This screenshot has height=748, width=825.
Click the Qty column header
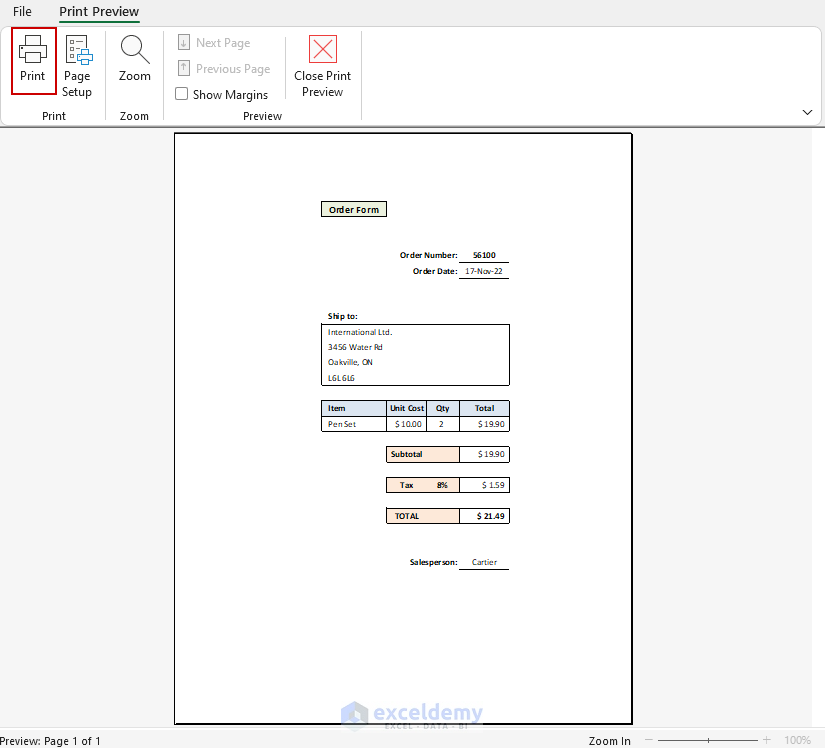(442, 408)
